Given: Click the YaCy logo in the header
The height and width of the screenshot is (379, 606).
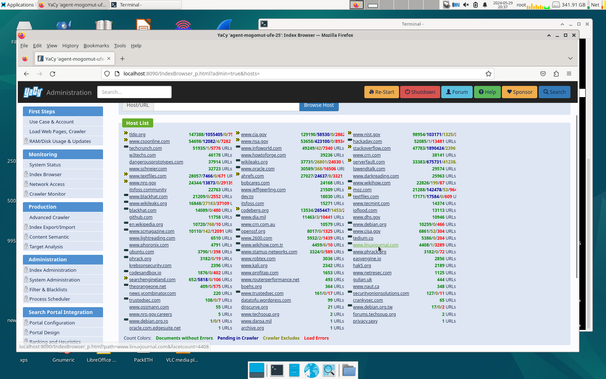Looking at the screenshot, I should (33, 92).
